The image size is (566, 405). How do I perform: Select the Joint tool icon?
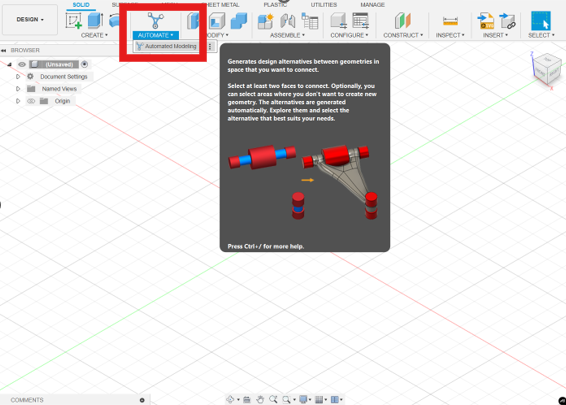[x=287, y=21]
